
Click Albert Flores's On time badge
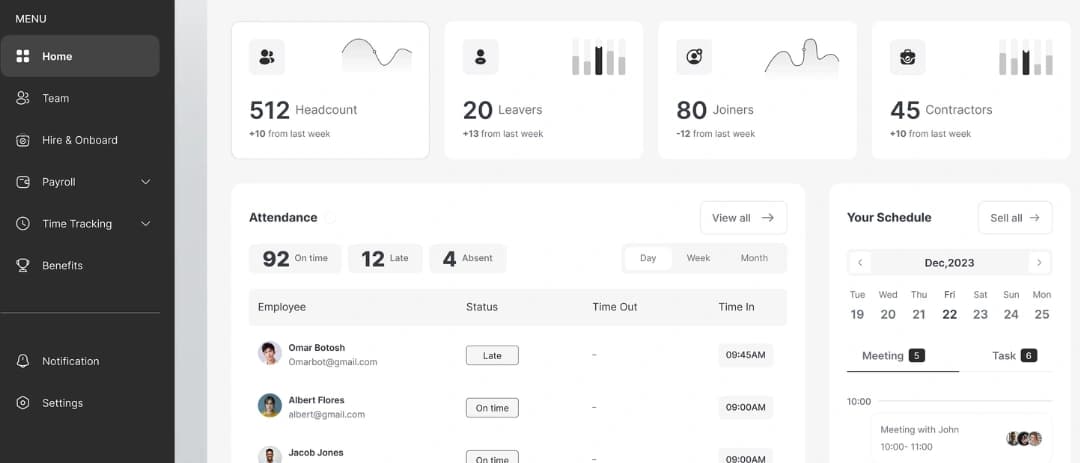pos(492,408)
